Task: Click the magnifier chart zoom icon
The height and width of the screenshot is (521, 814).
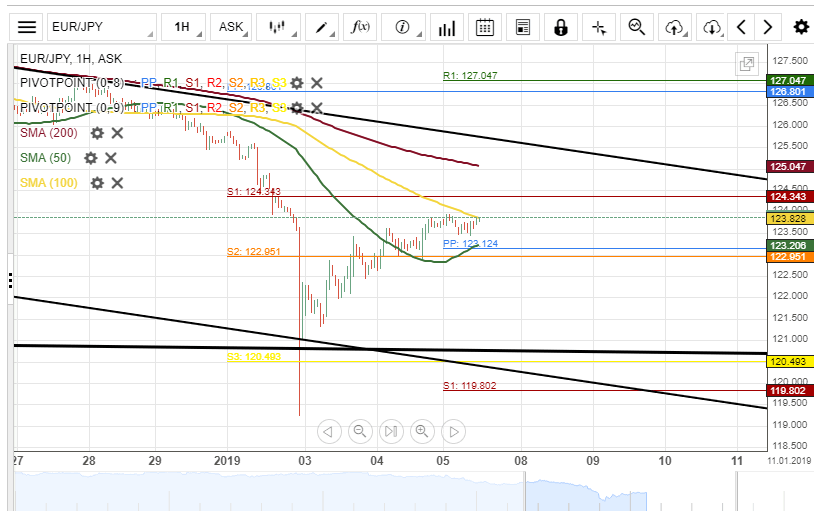Action: pos(637,27)
